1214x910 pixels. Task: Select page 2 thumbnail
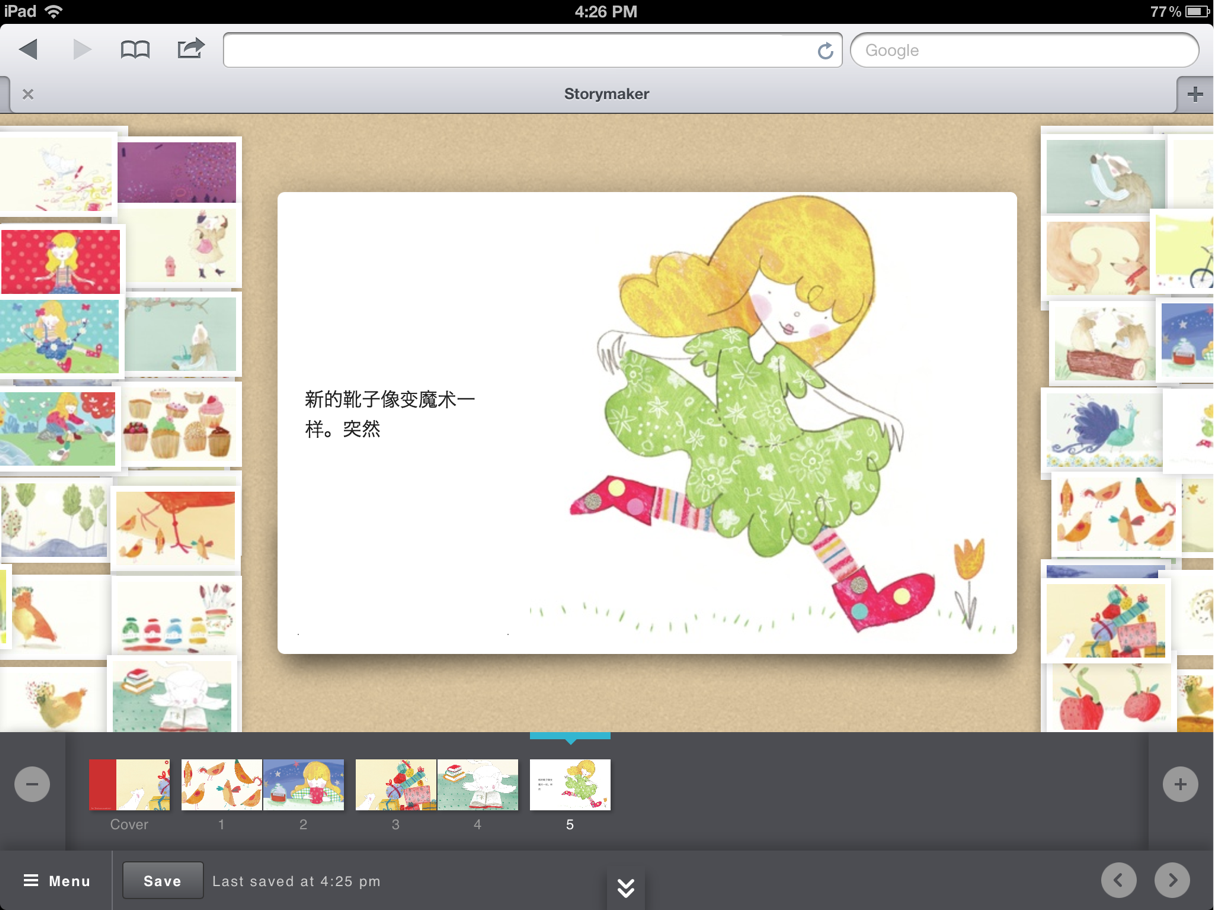point(304,784)
